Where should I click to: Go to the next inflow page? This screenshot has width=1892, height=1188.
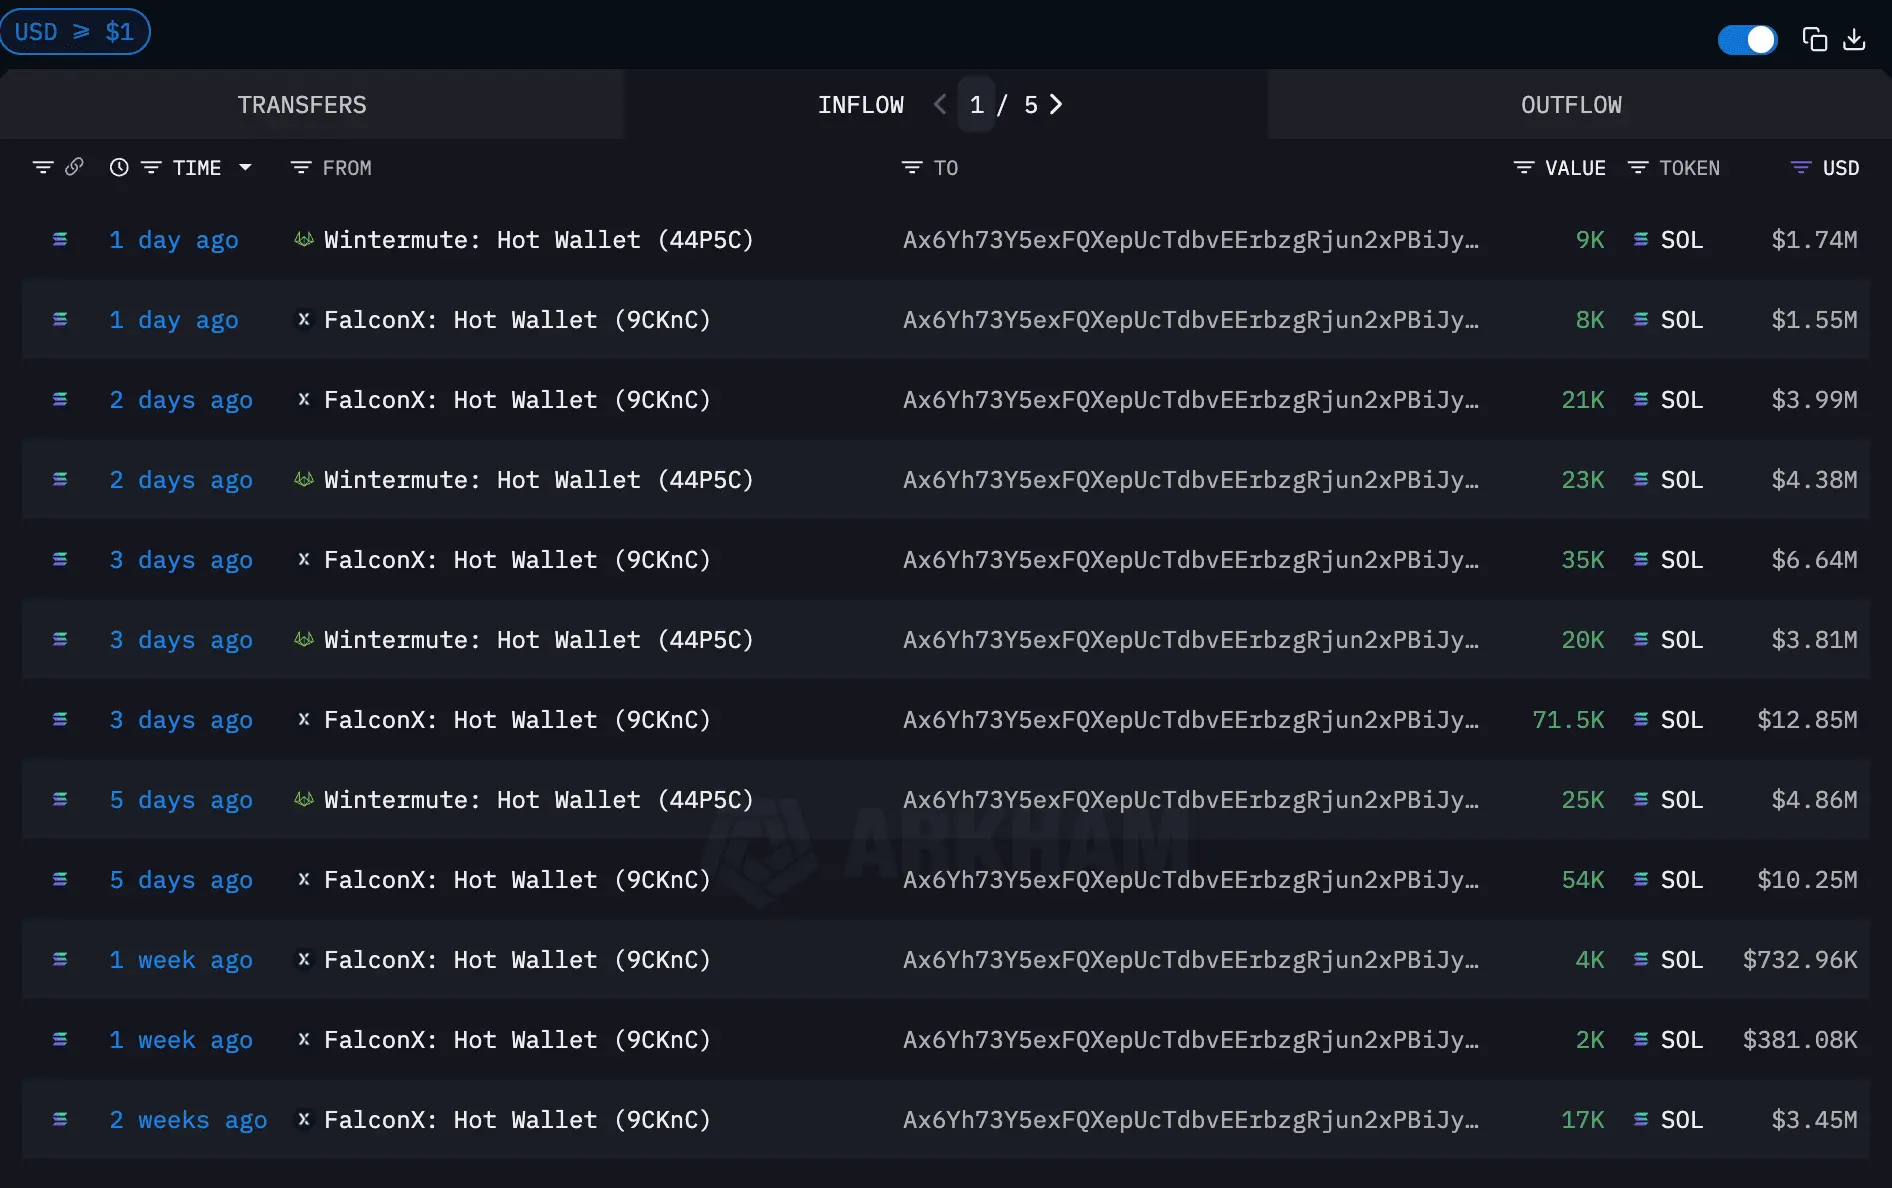[x=1056, y=104]
